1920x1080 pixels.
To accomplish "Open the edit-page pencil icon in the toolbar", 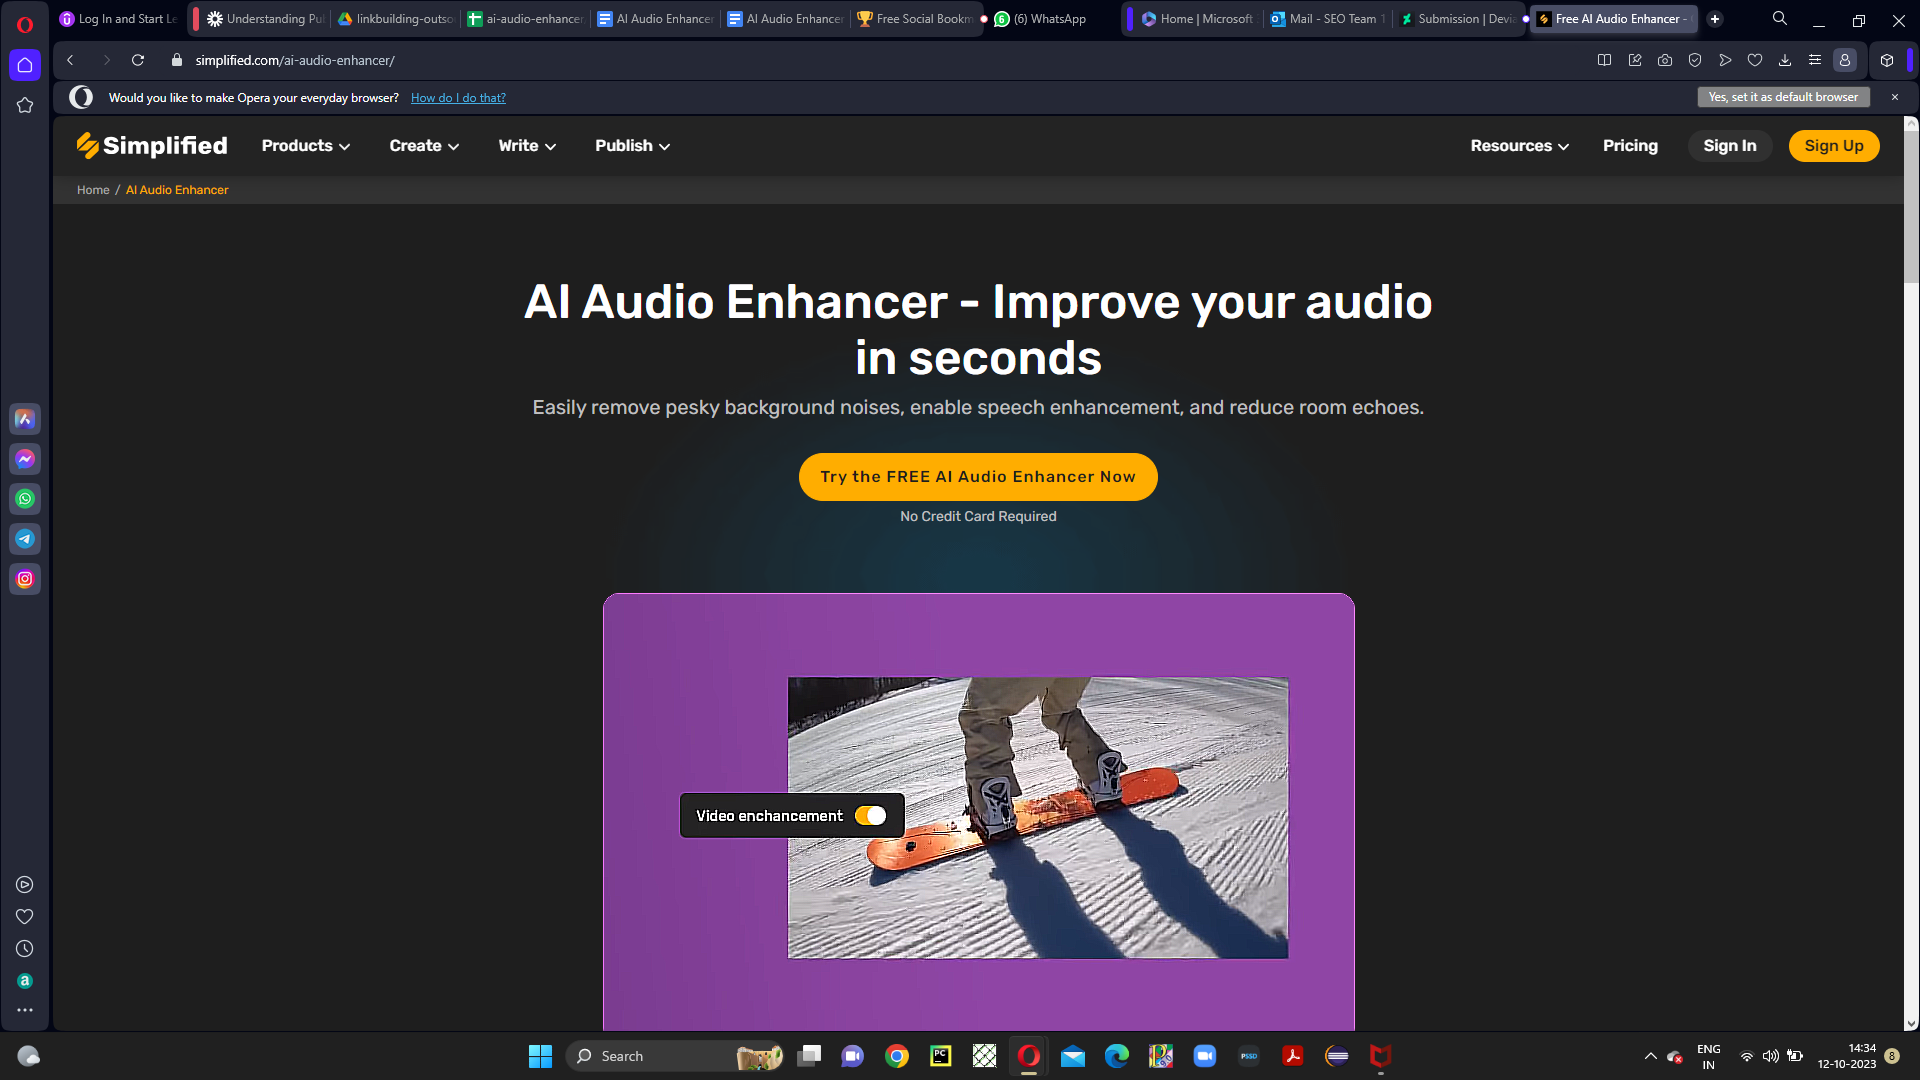I will coord(1635,60).
